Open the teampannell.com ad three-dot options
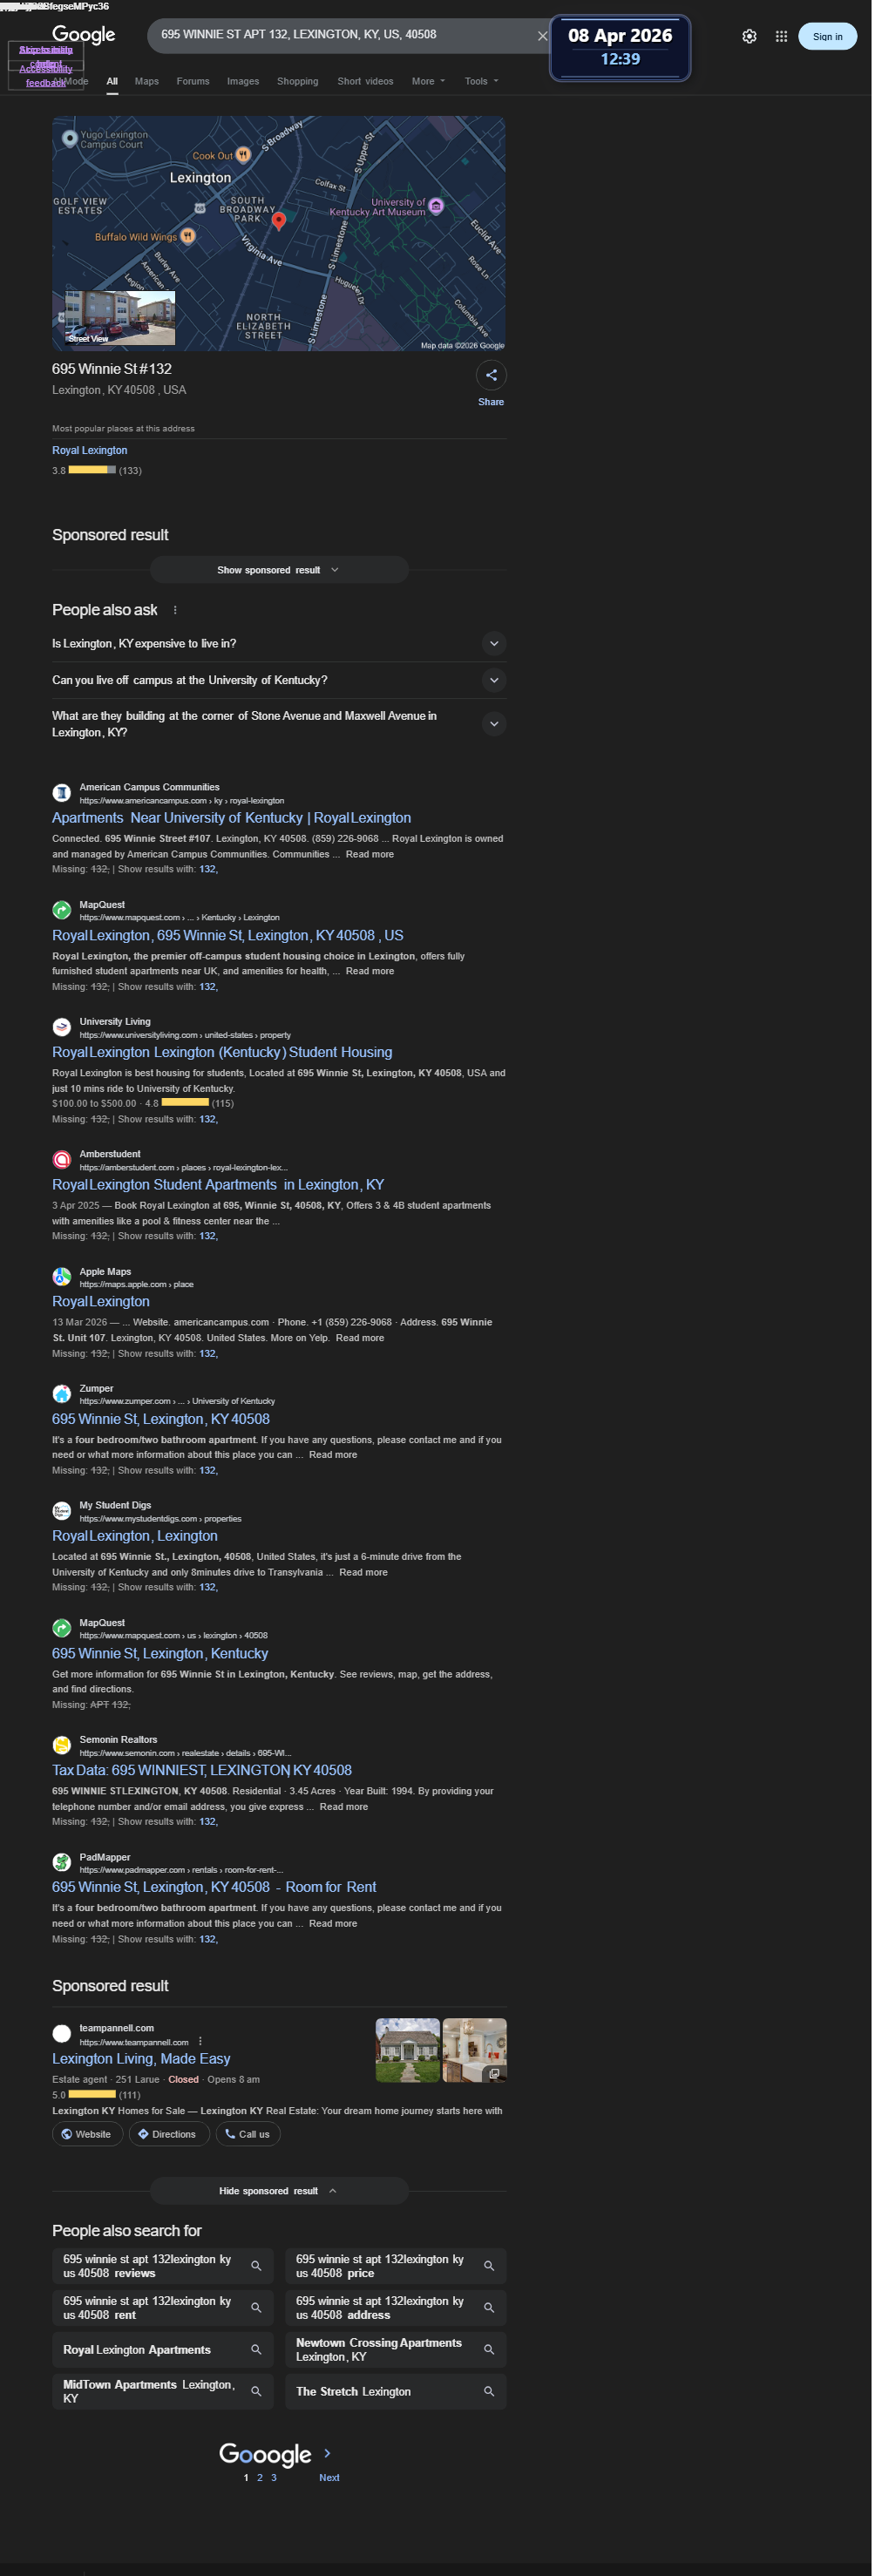 [200, 2041]
